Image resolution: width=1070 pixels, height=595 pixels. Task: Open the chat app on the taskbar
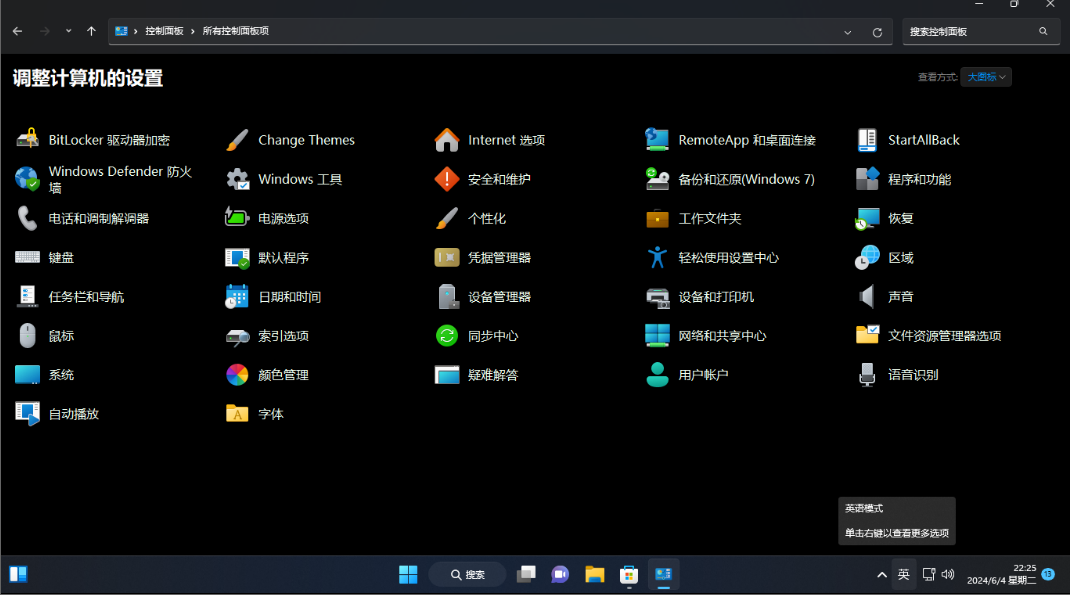point(560,575)
